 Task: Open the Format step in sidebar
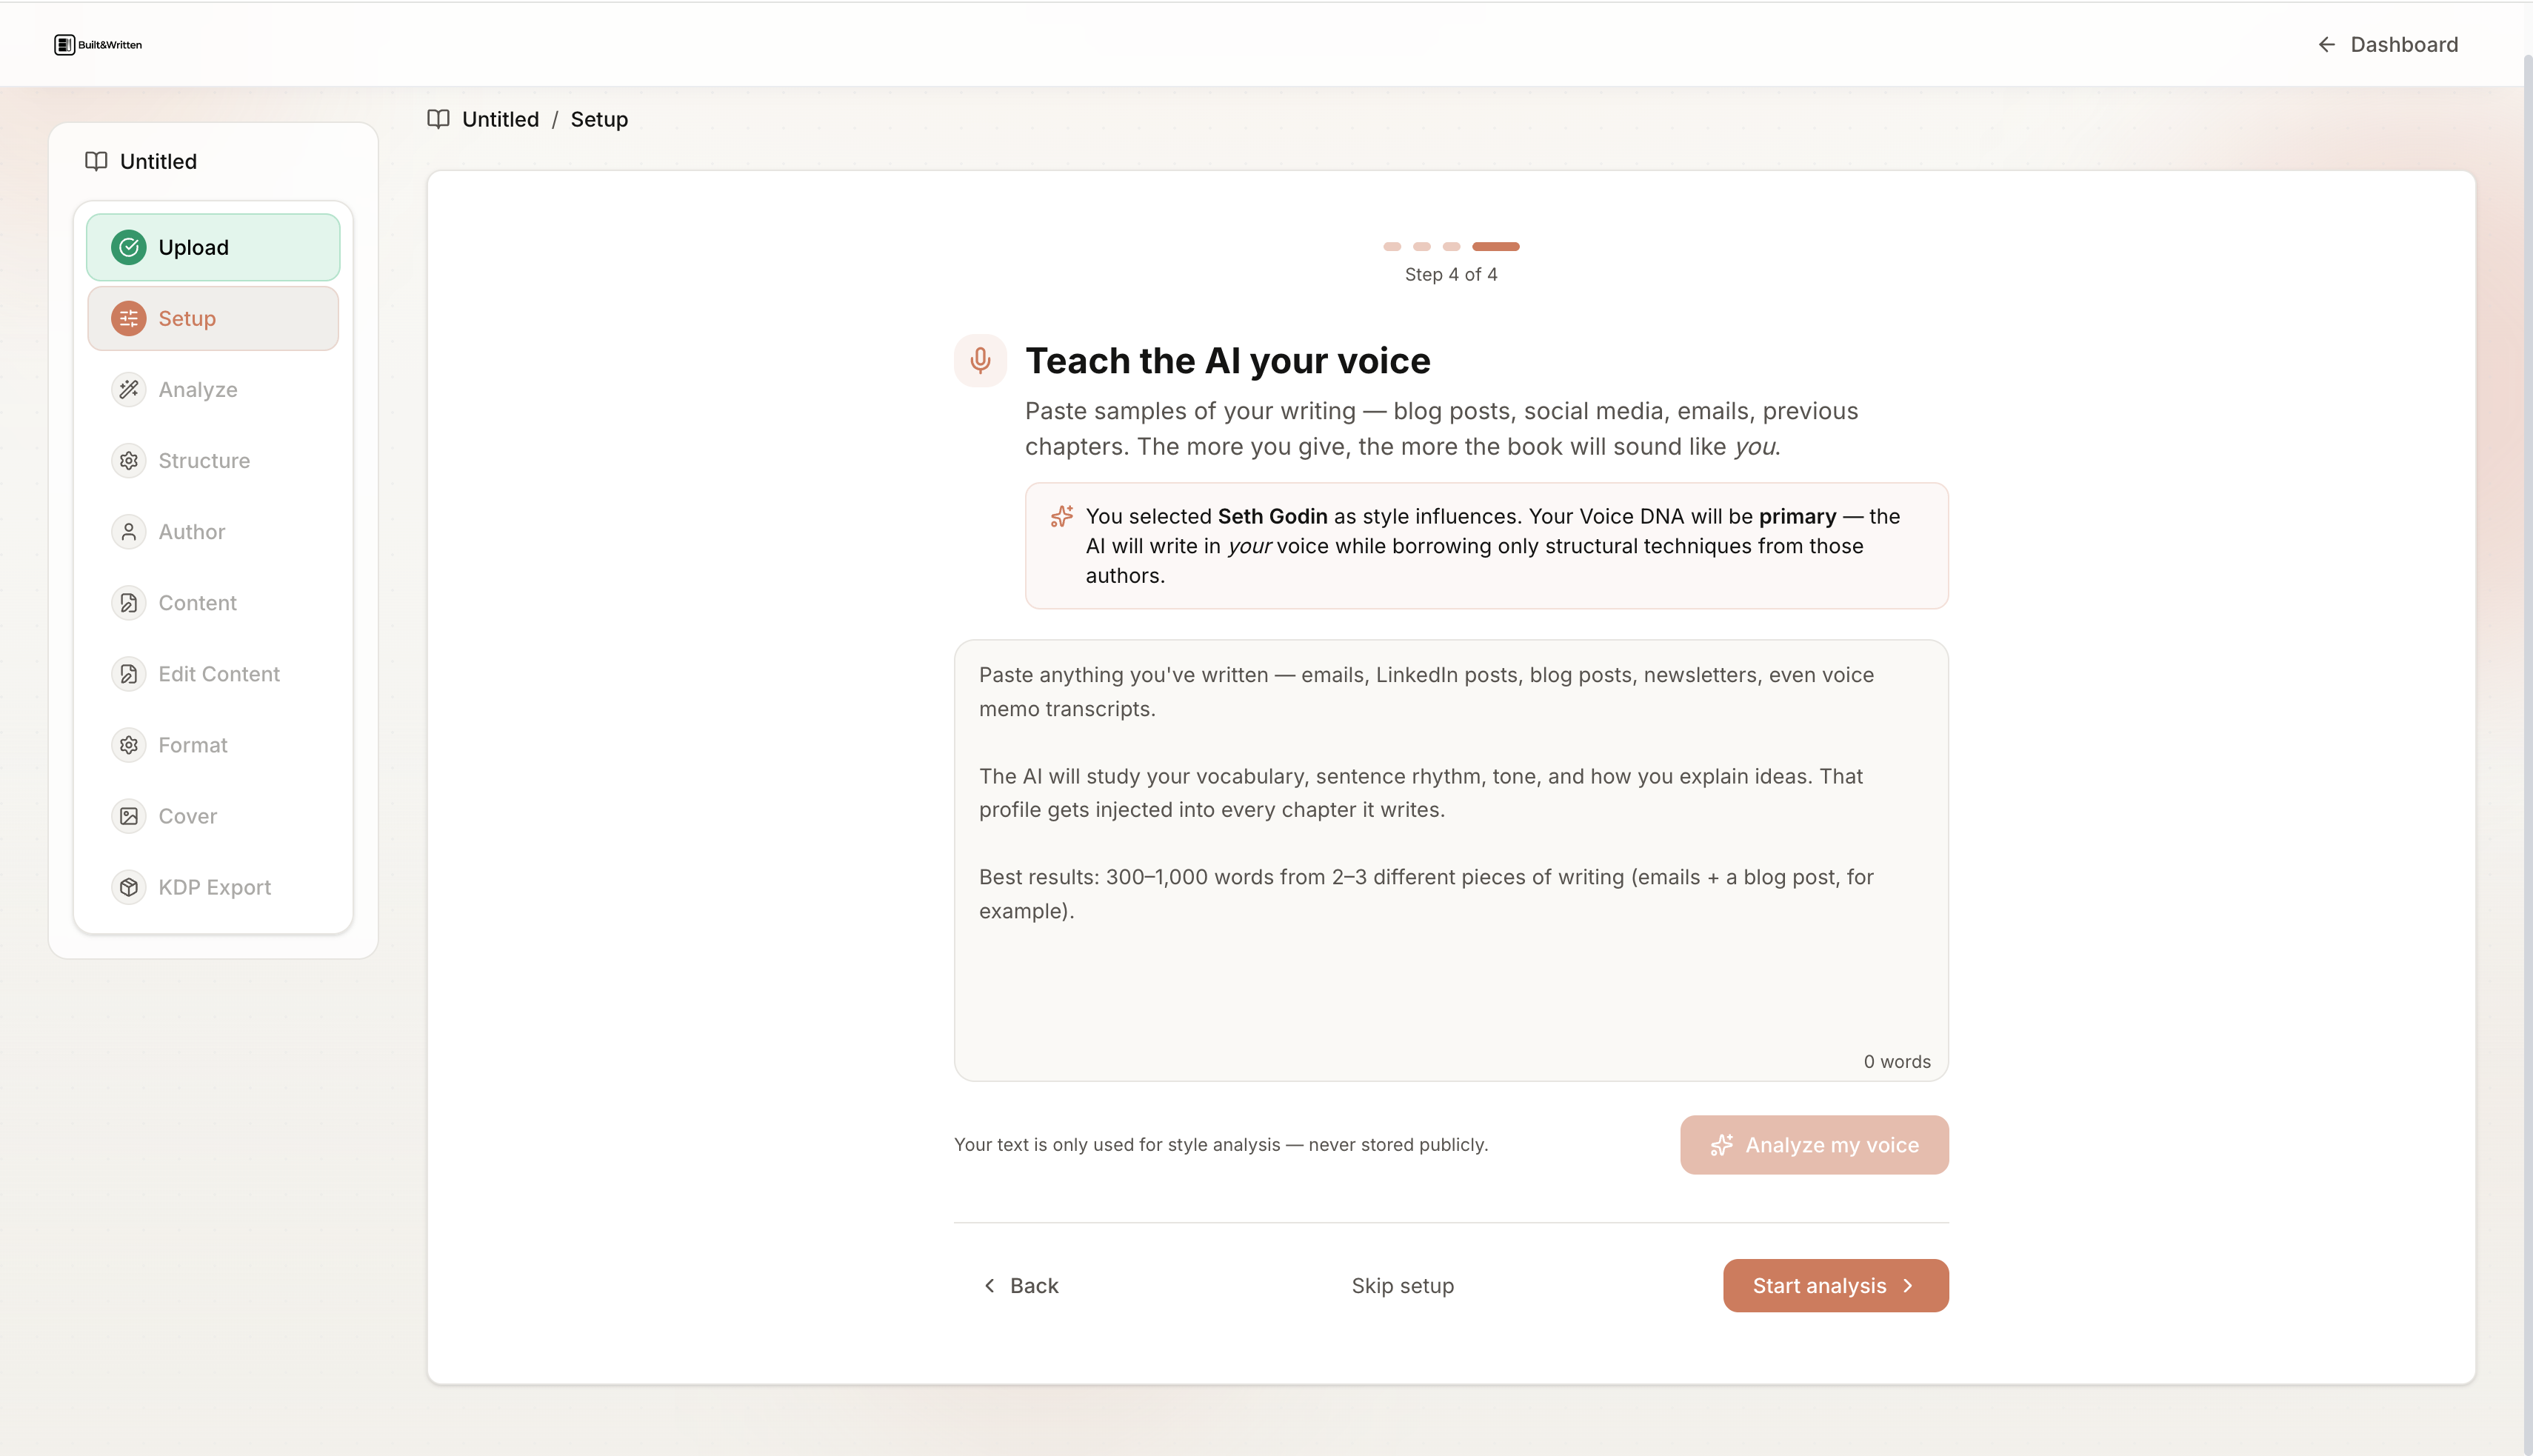[193, 745]
